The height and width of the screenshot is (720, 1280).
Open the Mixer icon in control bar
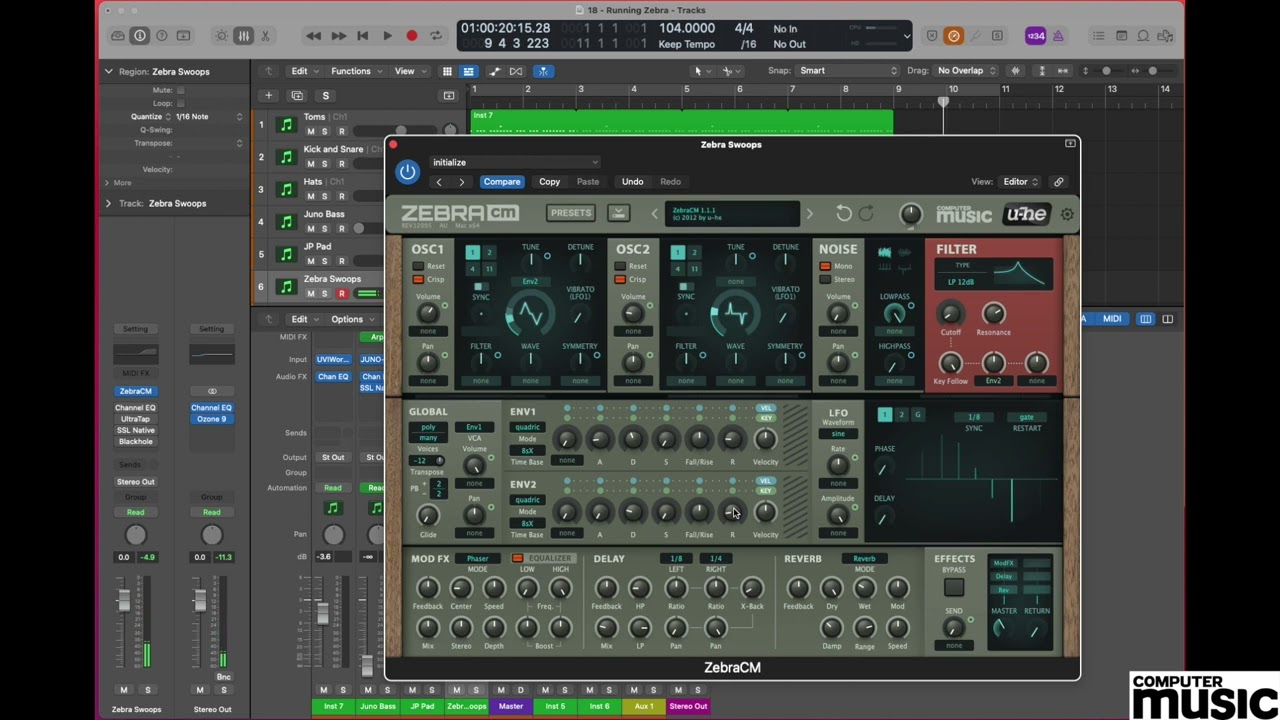243,36
